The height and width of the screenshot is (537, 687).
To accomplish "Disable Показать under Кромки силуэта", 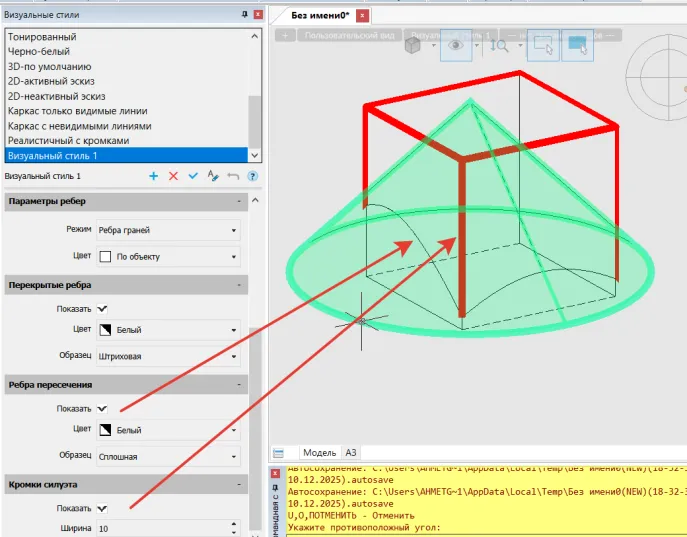I will 102,508.
